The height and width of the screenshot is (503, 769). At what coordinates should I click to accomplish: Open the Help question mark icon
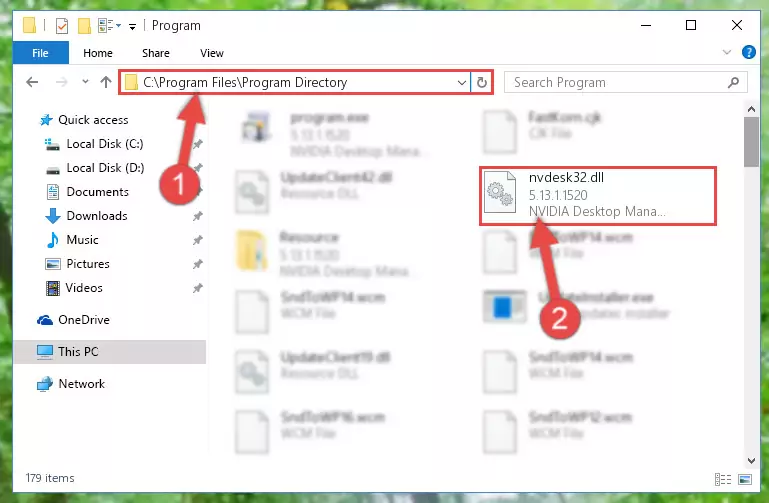748,52
